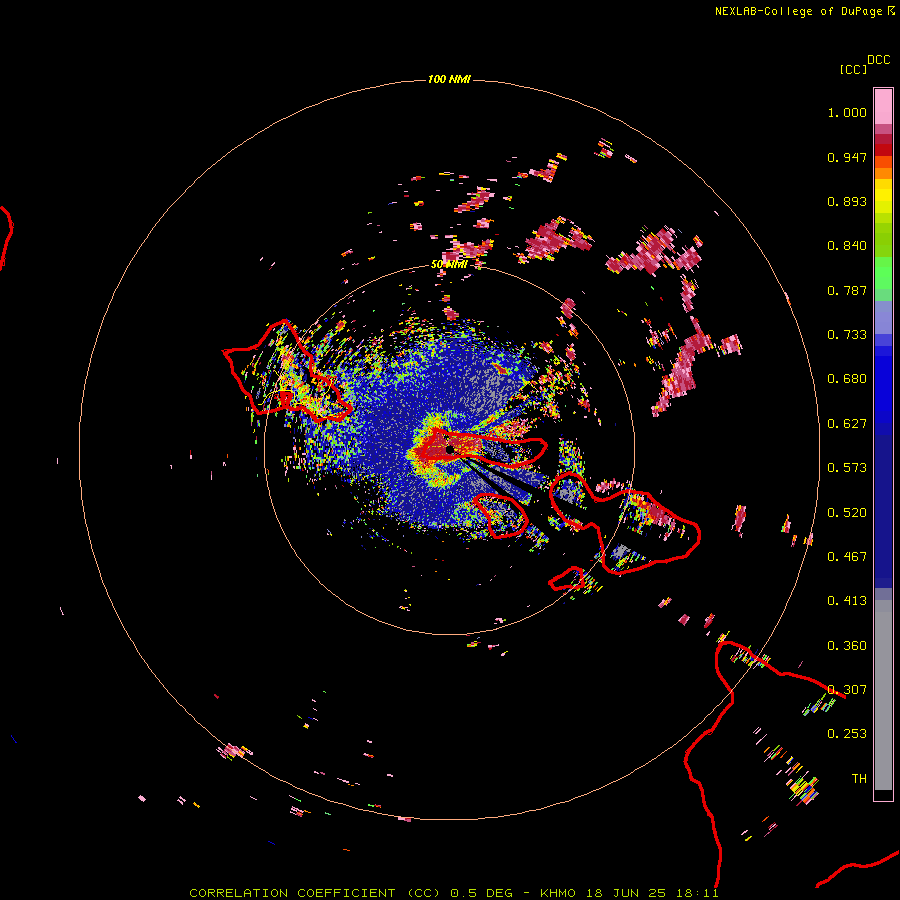Viewport: 900px width, 900px height.
Task: Click the 0.680 scale value
Action: (x=847, y=379)
